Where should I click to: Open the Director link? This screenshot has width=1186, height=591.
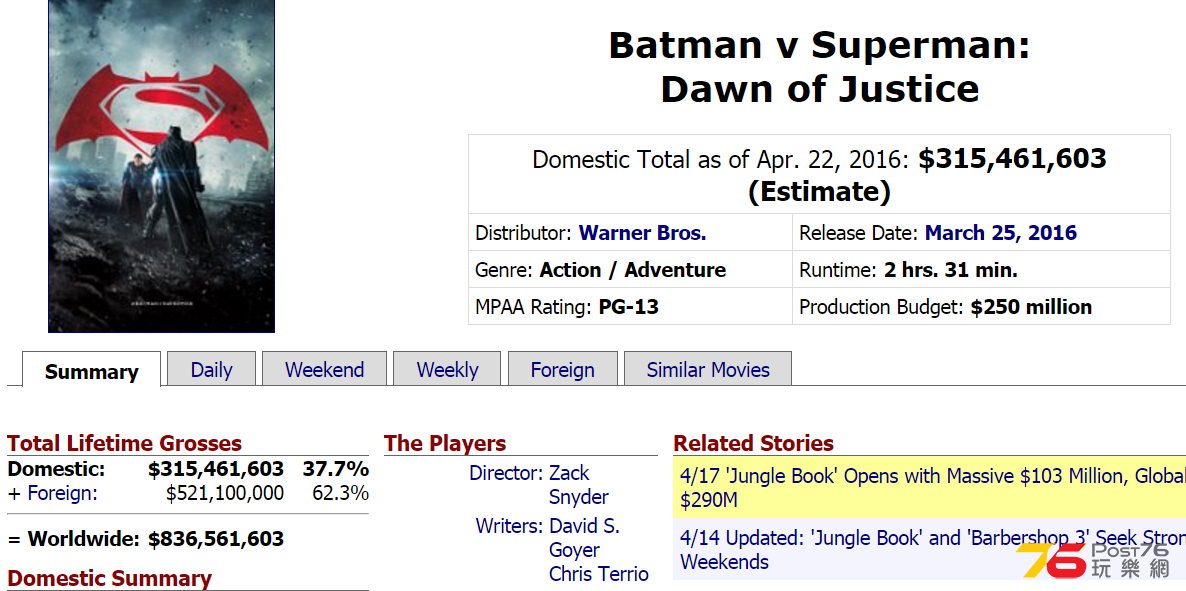506,473
